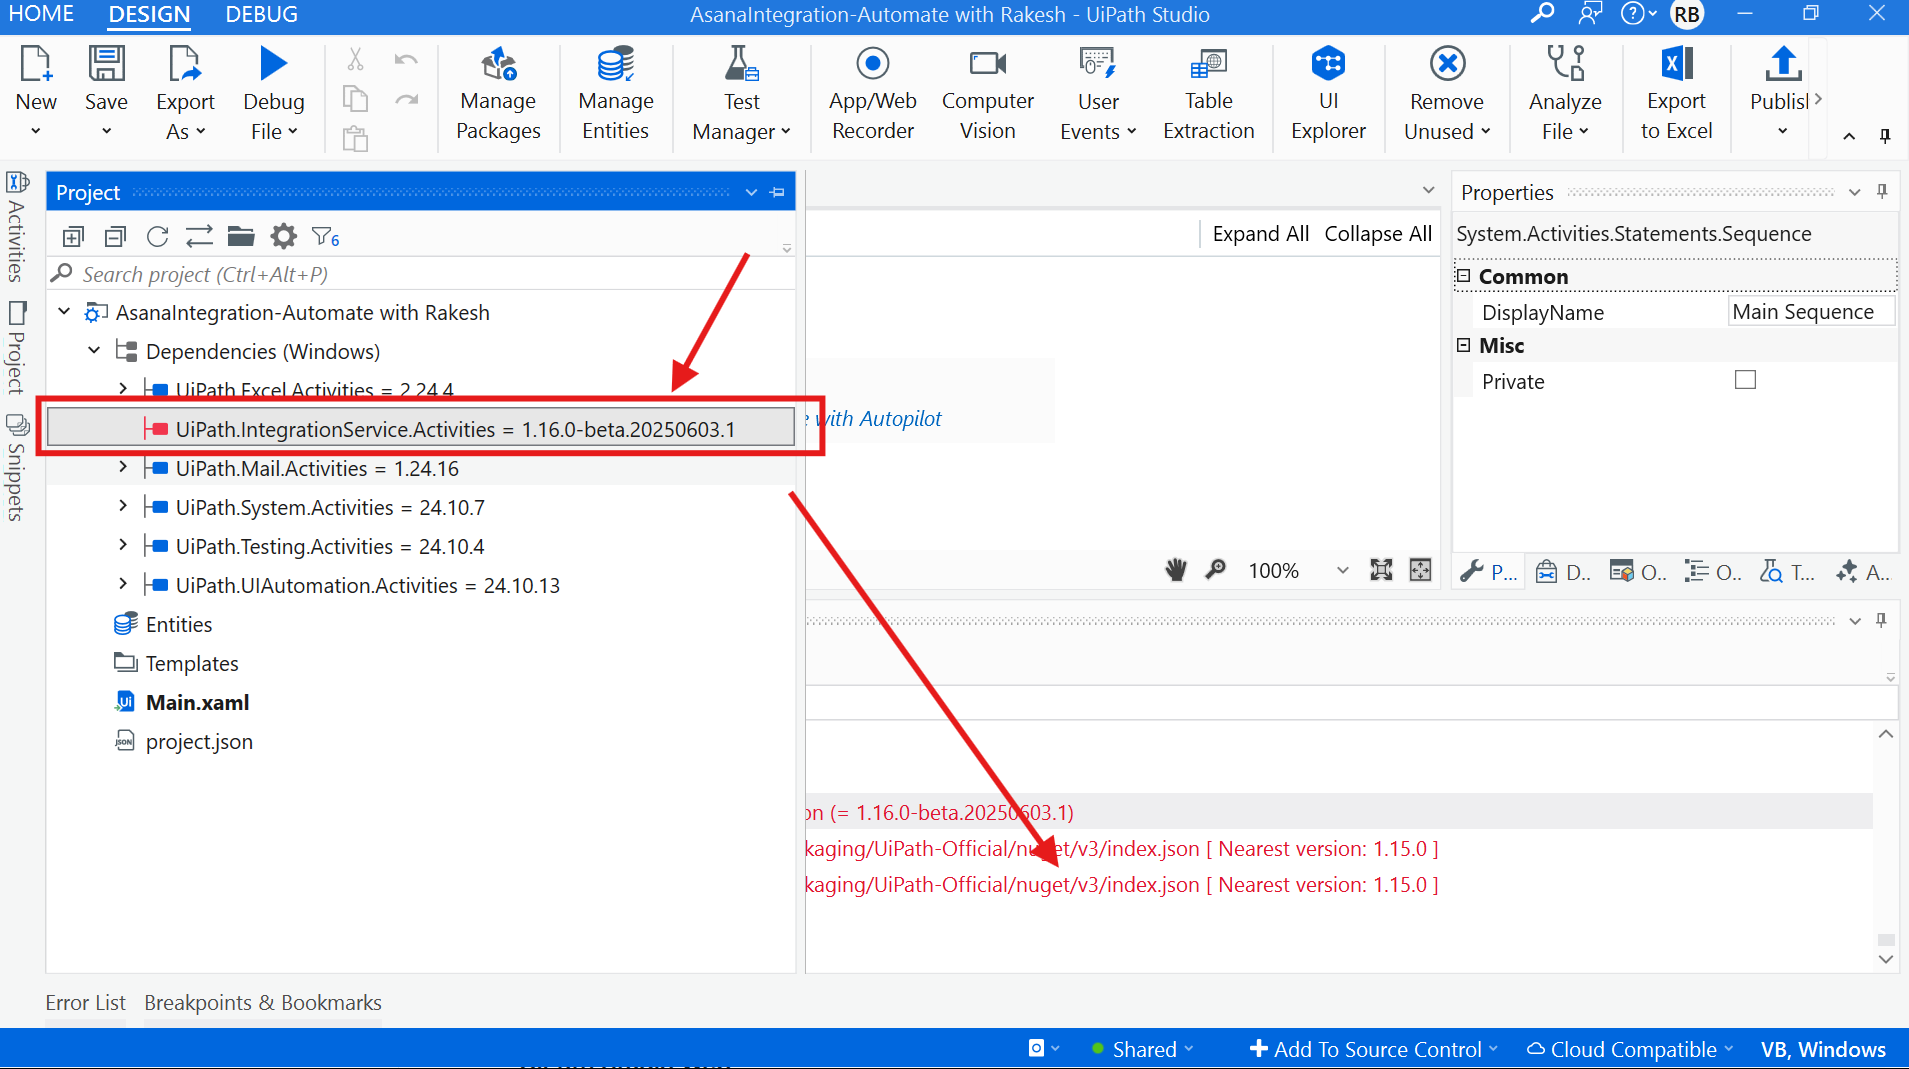The image size is (1909, 1069).
Task: Open Computer Vision tool
Action: point(987,93)
